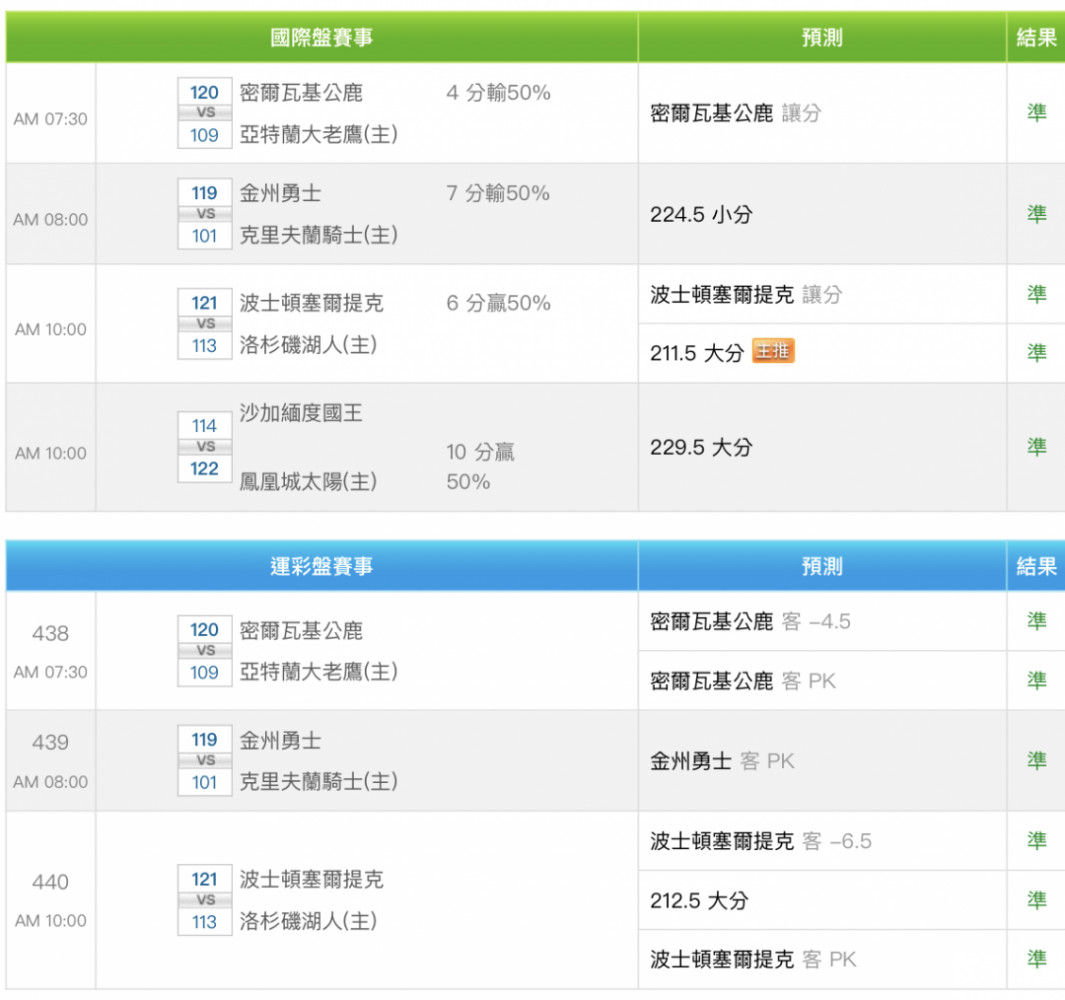This screenshot has width=1065, height=1000.
Task: Select 克里夫蘭騎士(主) in the 國際盤賽事 table
Action: click(319, 235)
